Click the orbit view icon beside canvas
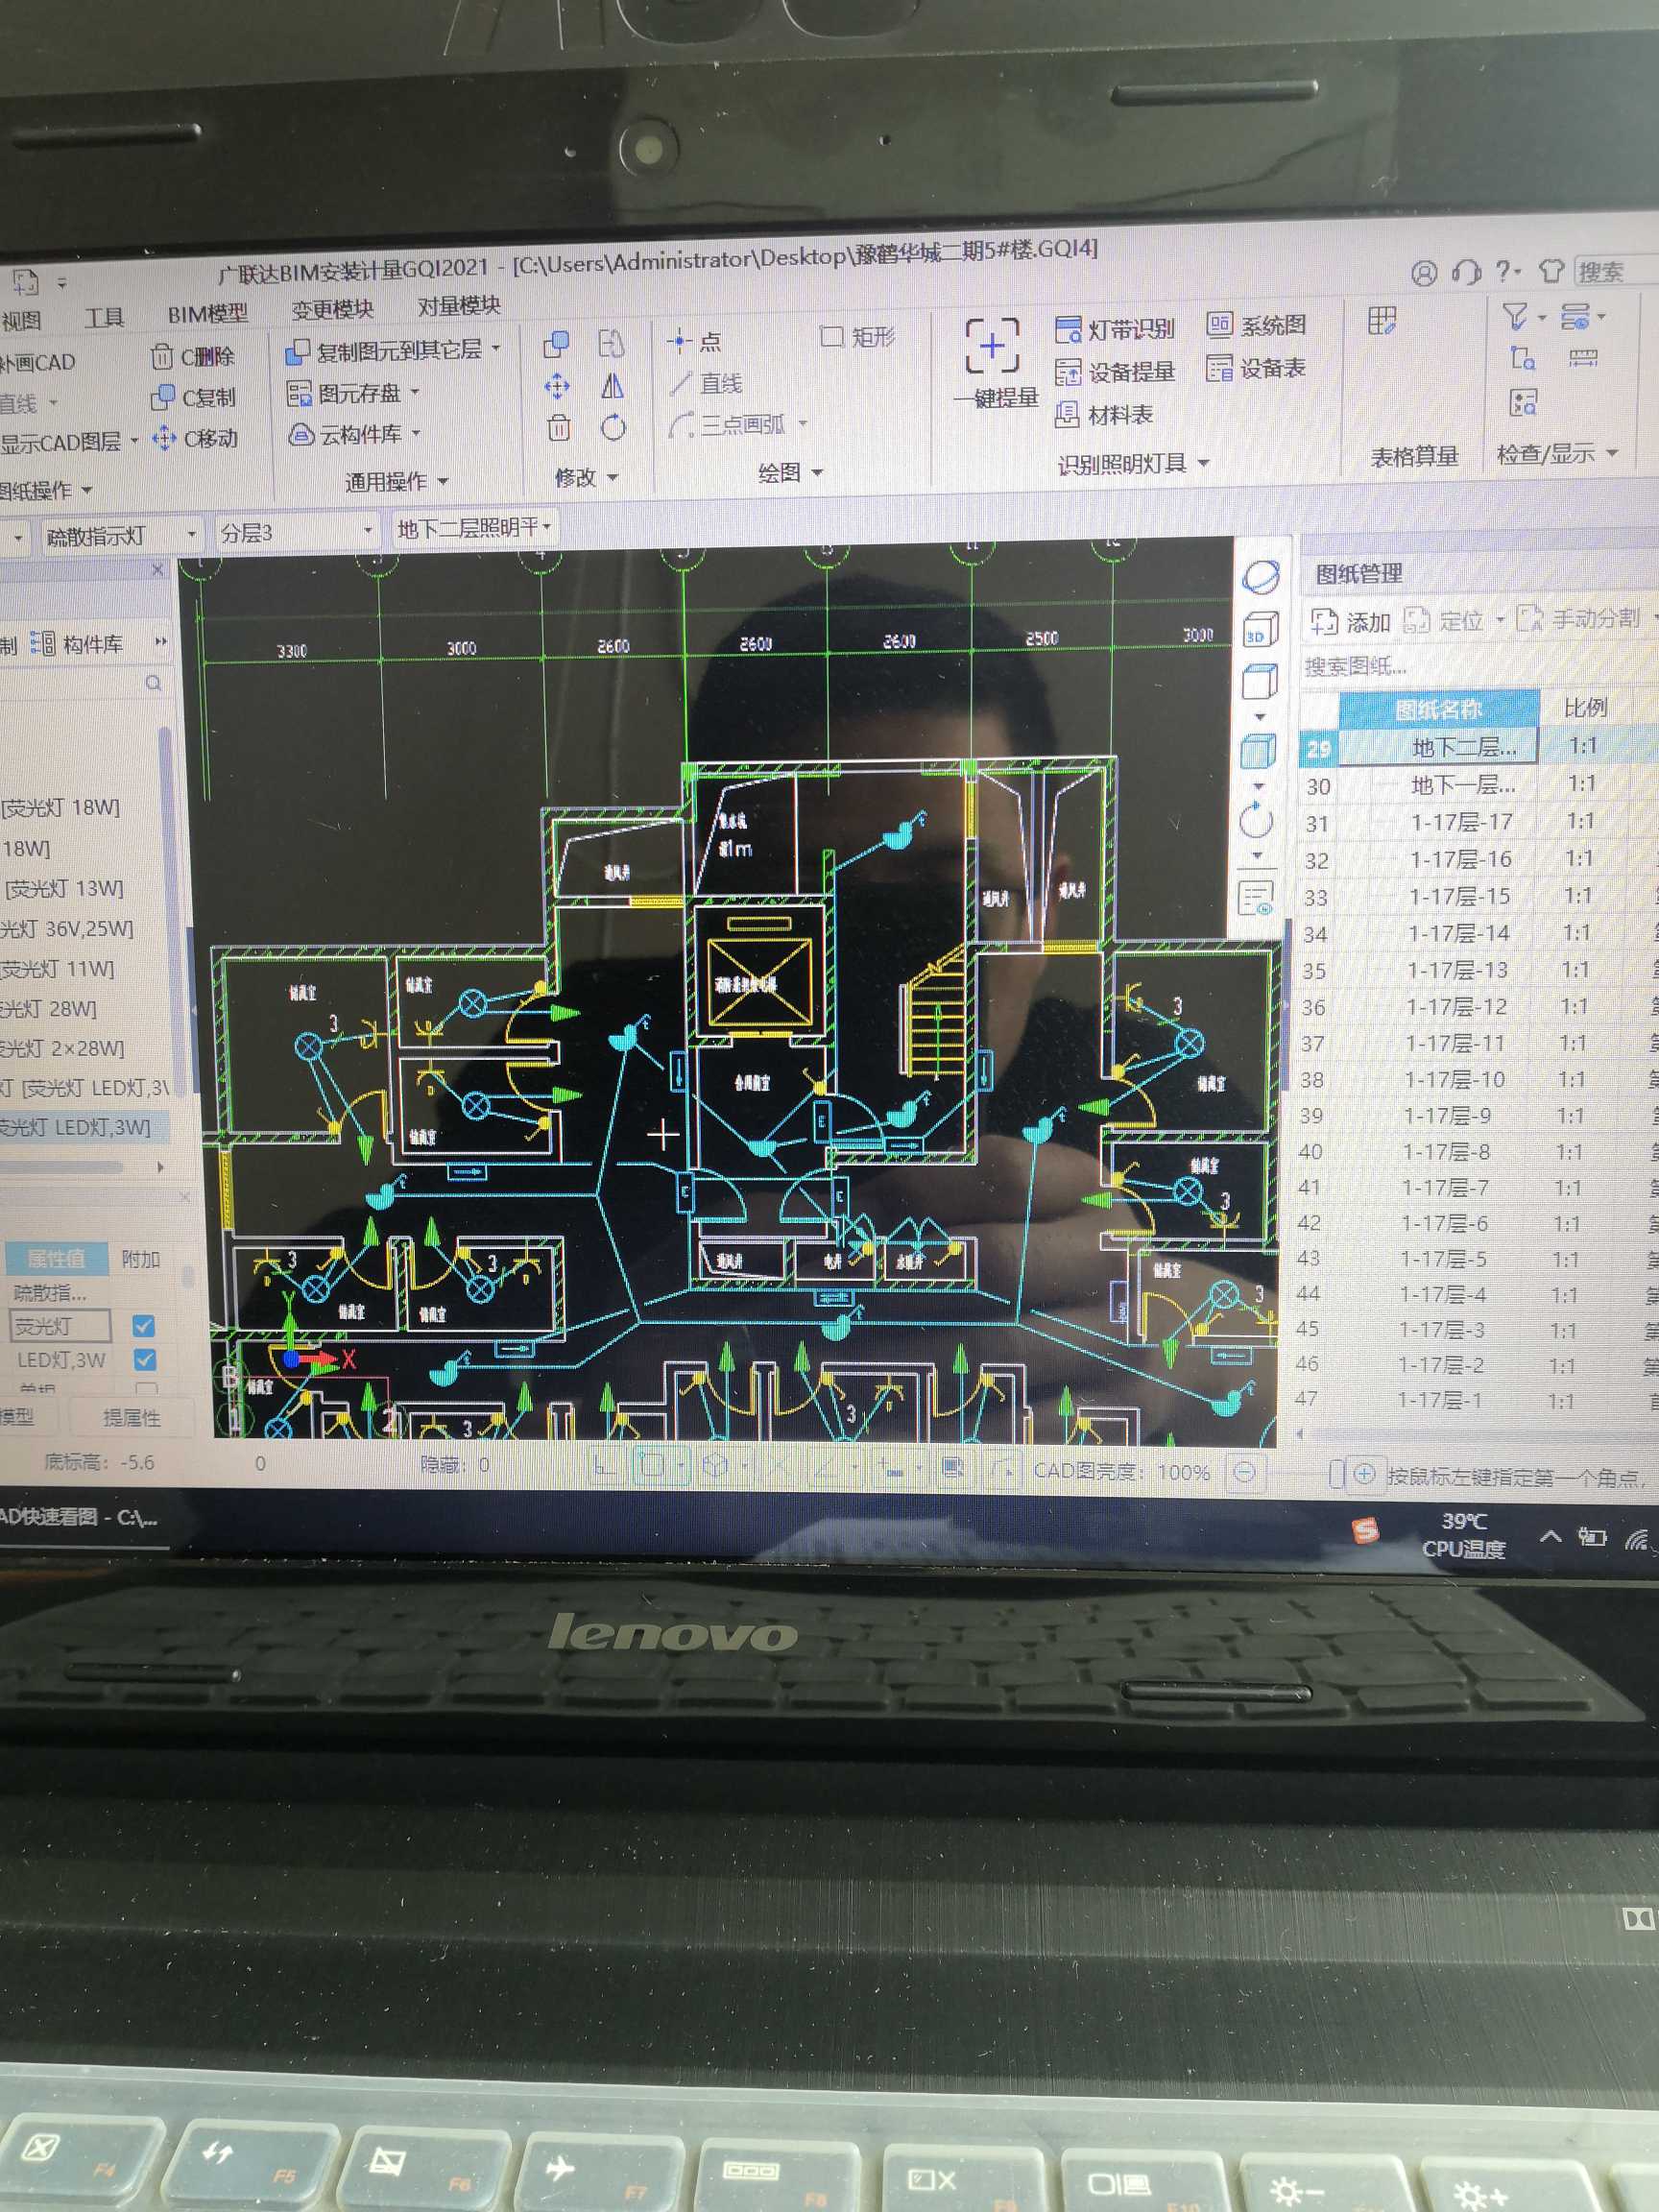 (x=1260, y=577)
